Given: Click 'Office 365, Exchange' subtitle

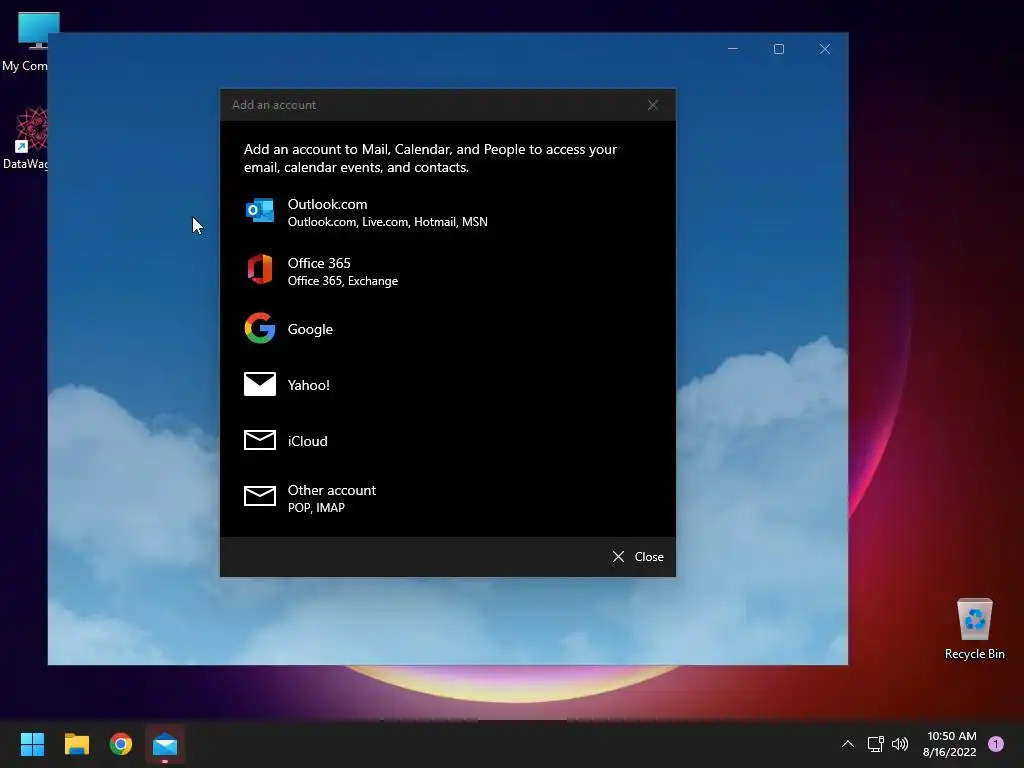Looking at the screenshot, I should point(342,281).
